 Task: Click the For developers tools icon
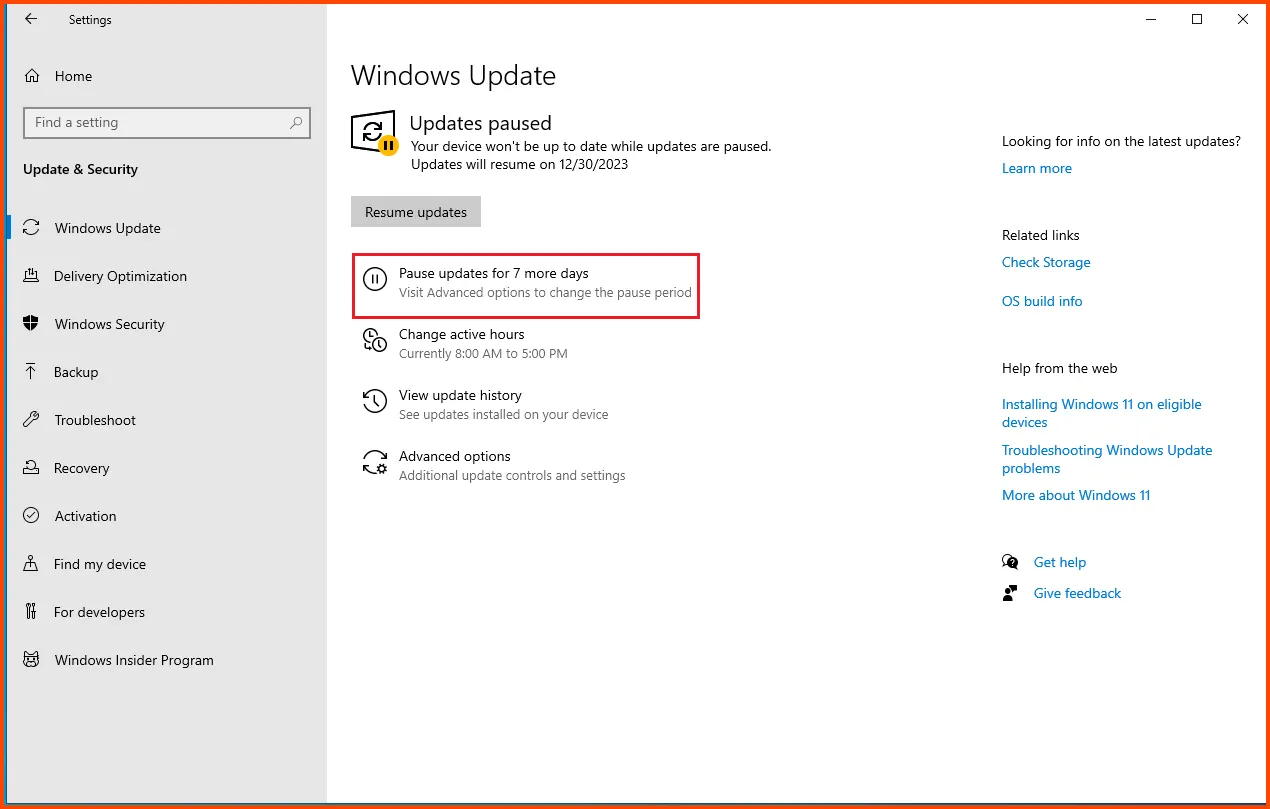(32, 612)
